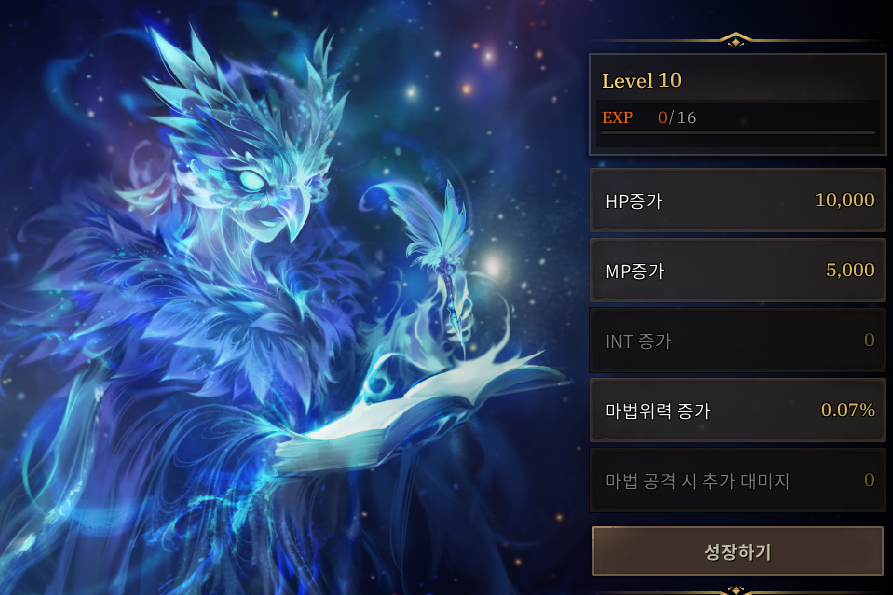Click the 0.07% magic power value
This screenshot has height=595, width=893.
coord(847,410)
